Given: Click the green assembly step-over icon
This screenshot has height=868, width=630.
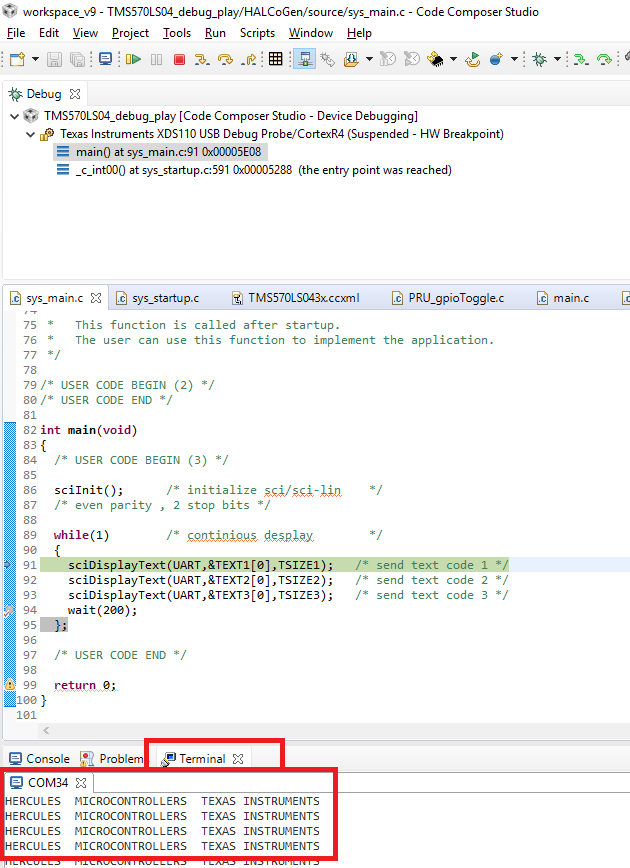Looking at the screenshot, I should [604, 59].
